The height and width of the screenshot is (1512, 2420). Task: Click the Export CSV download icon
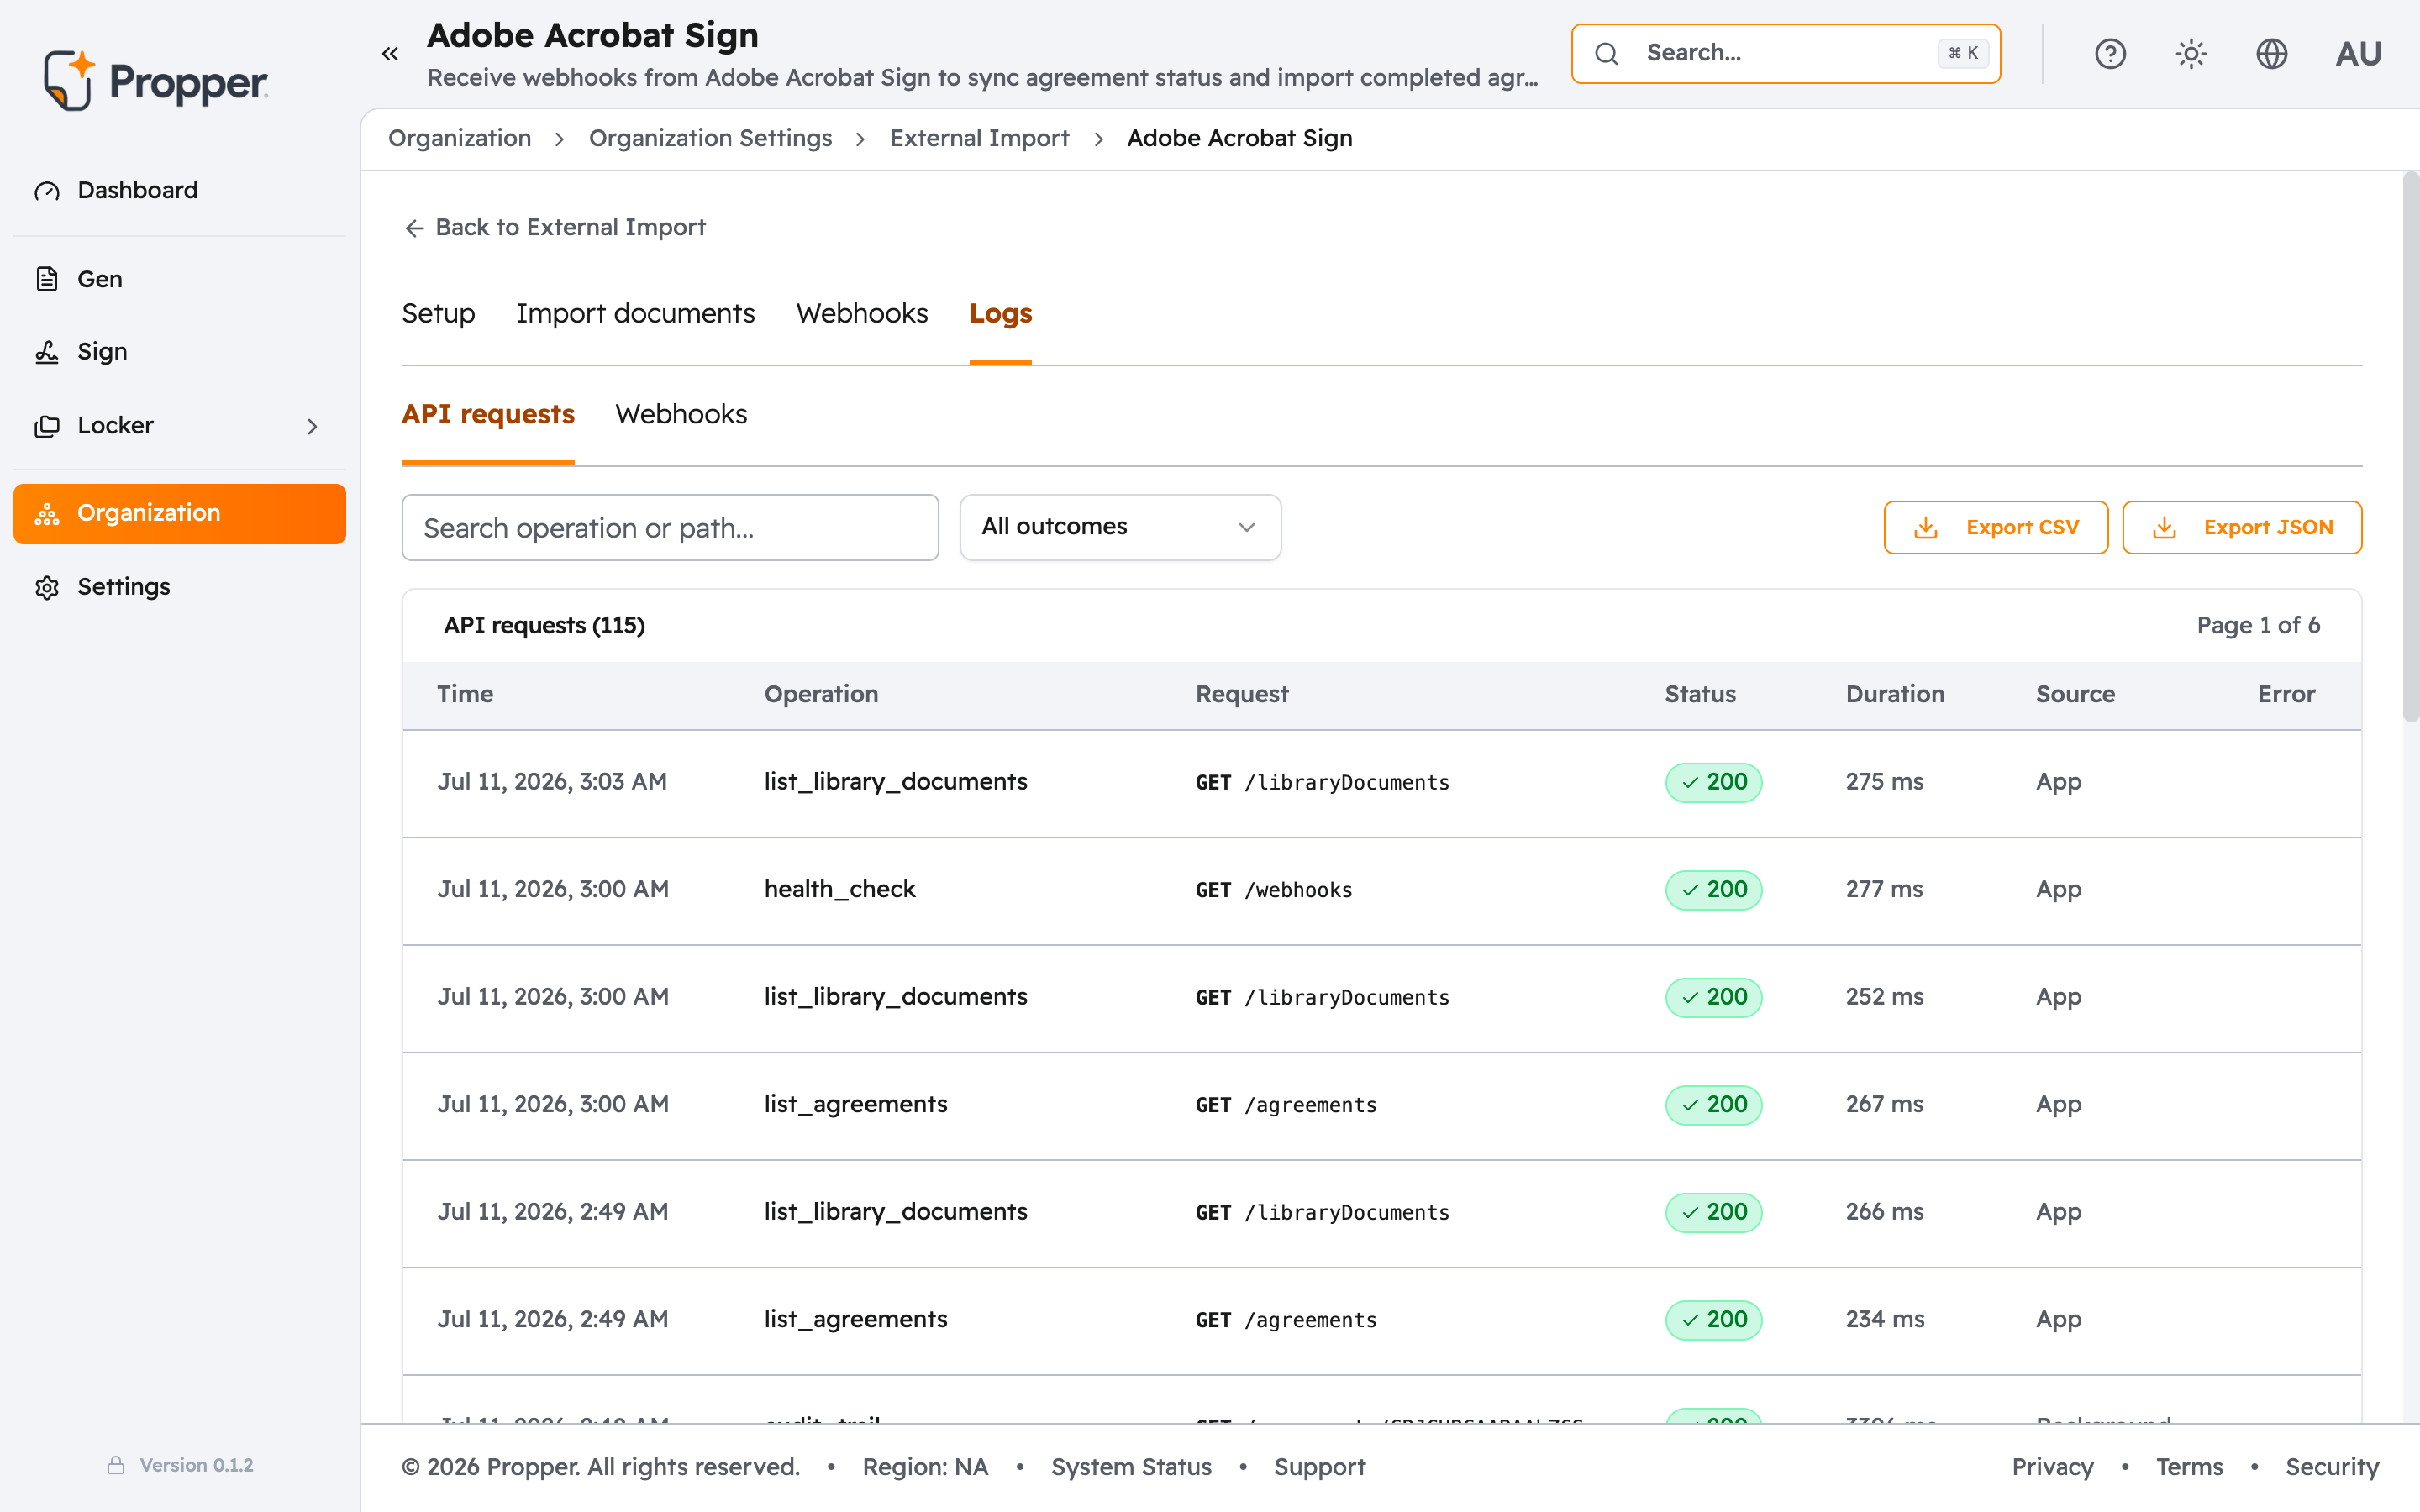click(x=1925, y=528)
